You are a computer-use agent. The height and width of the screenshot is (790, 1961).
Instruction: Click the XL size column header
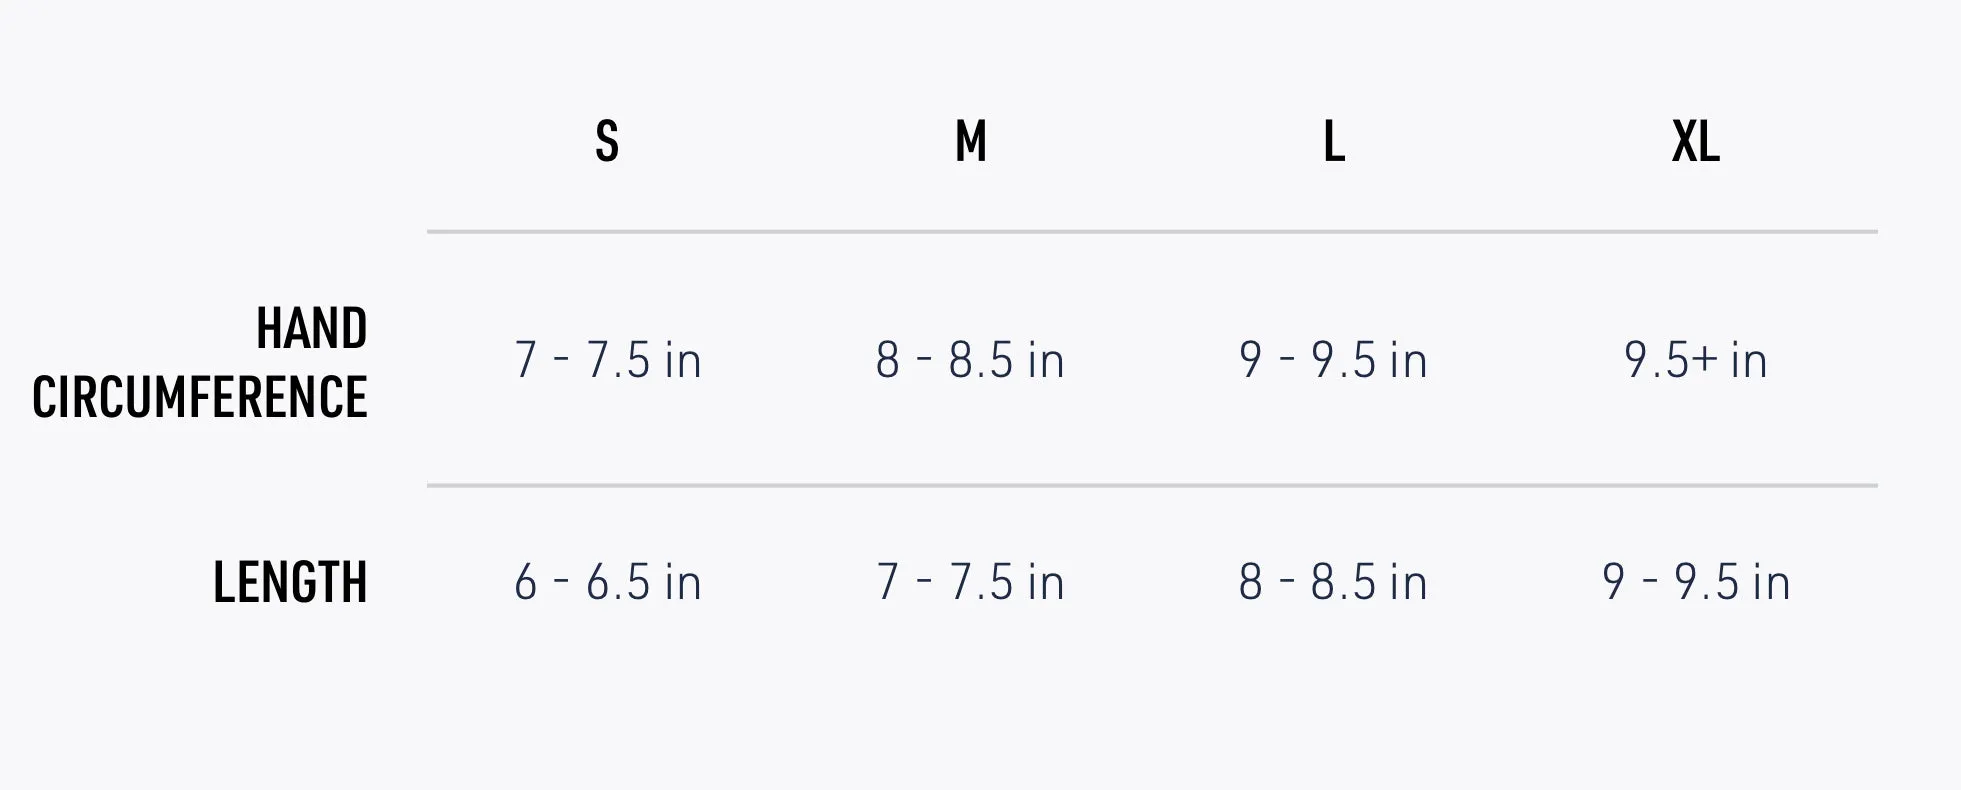(x=1696, y=141)
